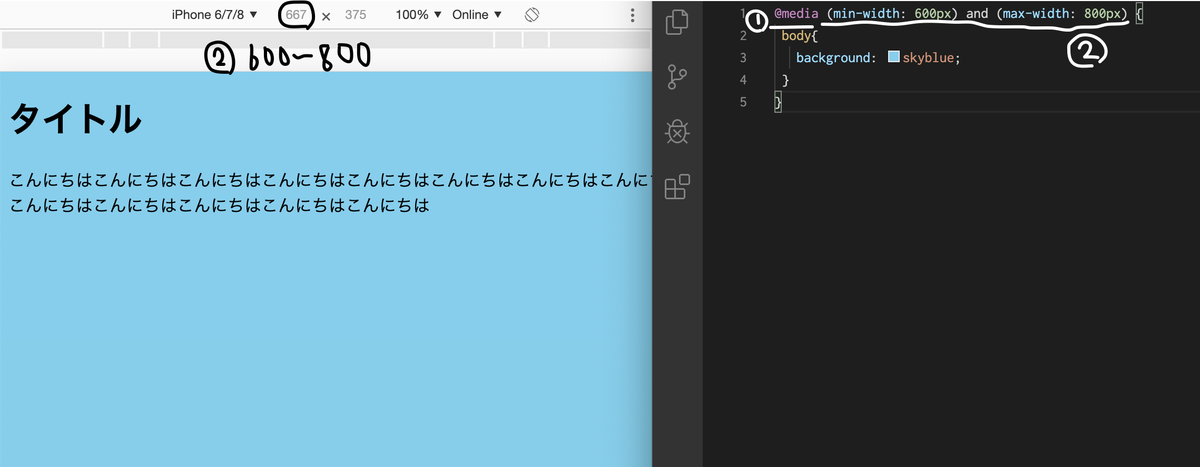Click the background property on line 3
1200x467 pixels.
[835, 58]
